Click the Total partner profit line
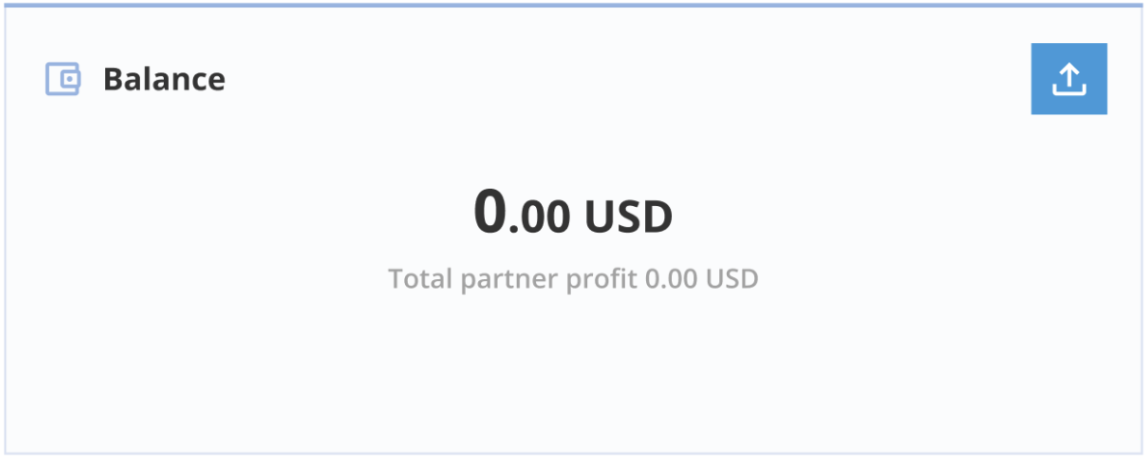 [573, 279]
